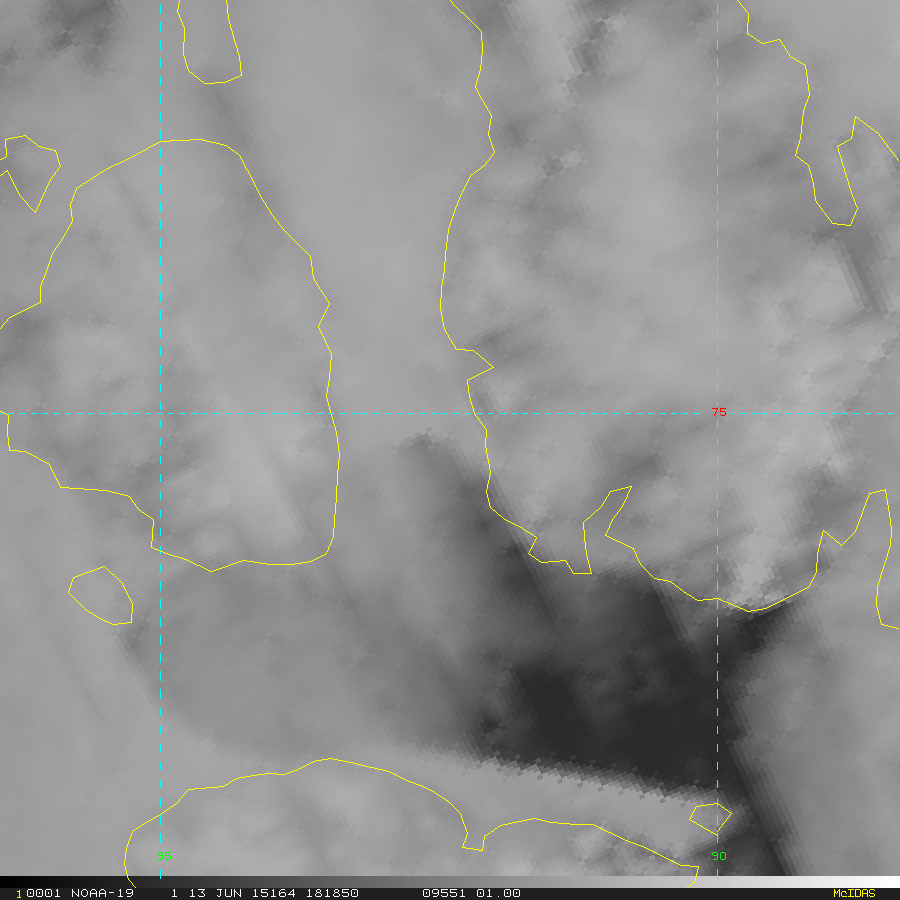Select the 01.00 resolution value
Image resolution: width=900 pixels, height=900 pixels.
click(498, 893)
